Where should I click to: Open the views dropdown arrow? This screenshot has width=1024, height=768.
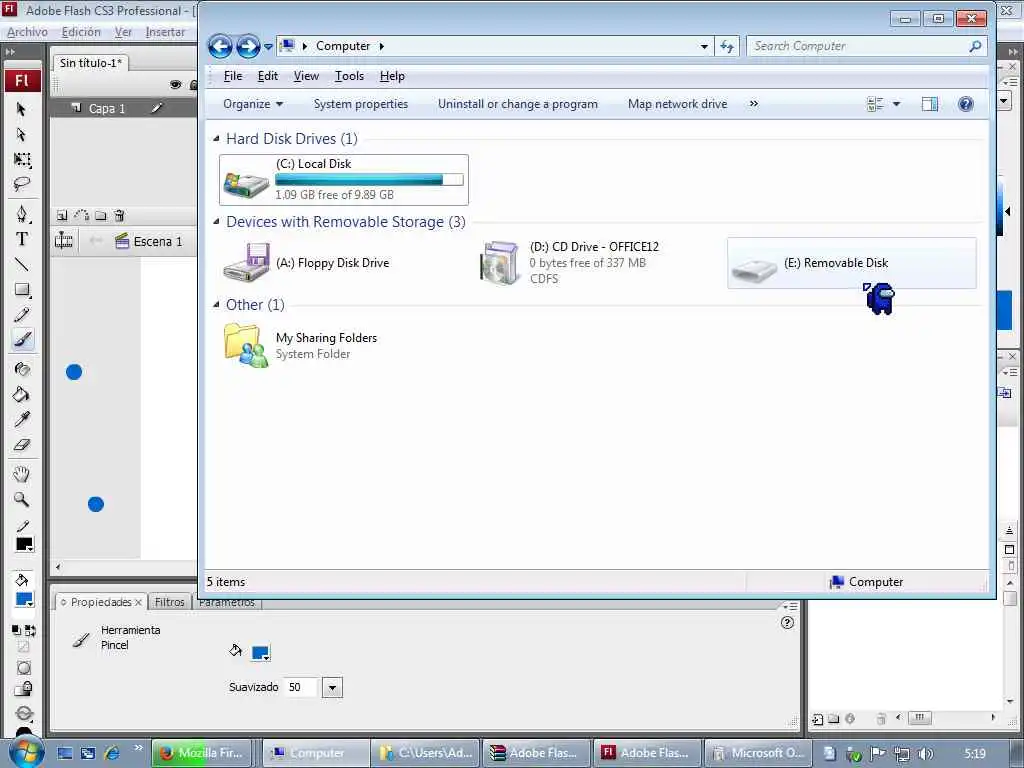(x=897, y=104)
